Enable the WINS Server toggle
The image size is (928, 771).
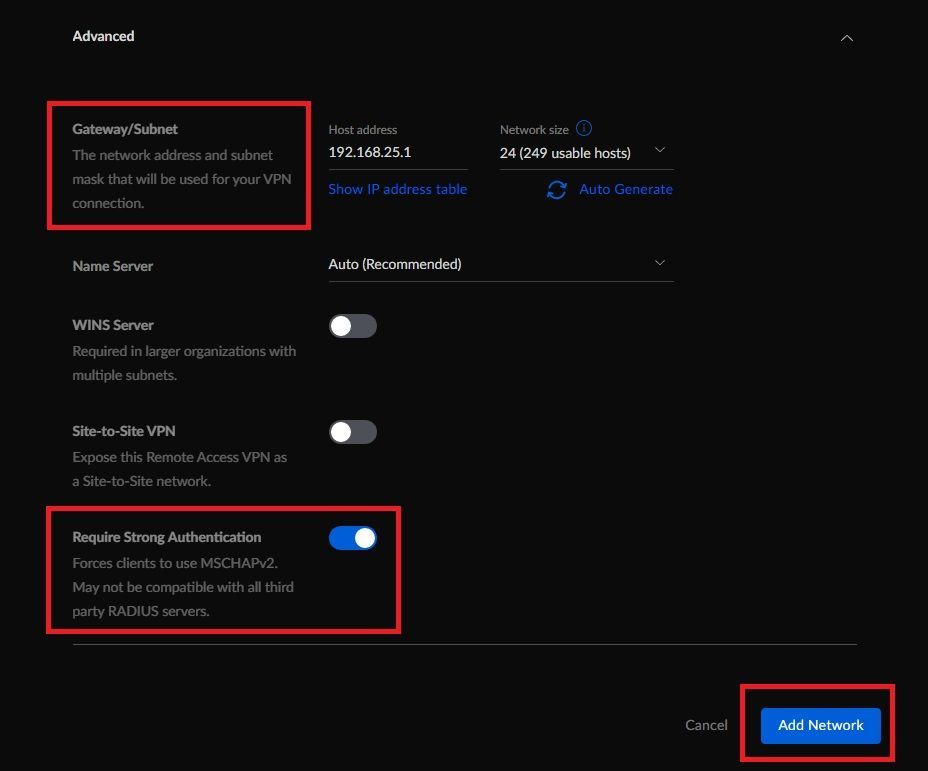[x=352, y=326]
